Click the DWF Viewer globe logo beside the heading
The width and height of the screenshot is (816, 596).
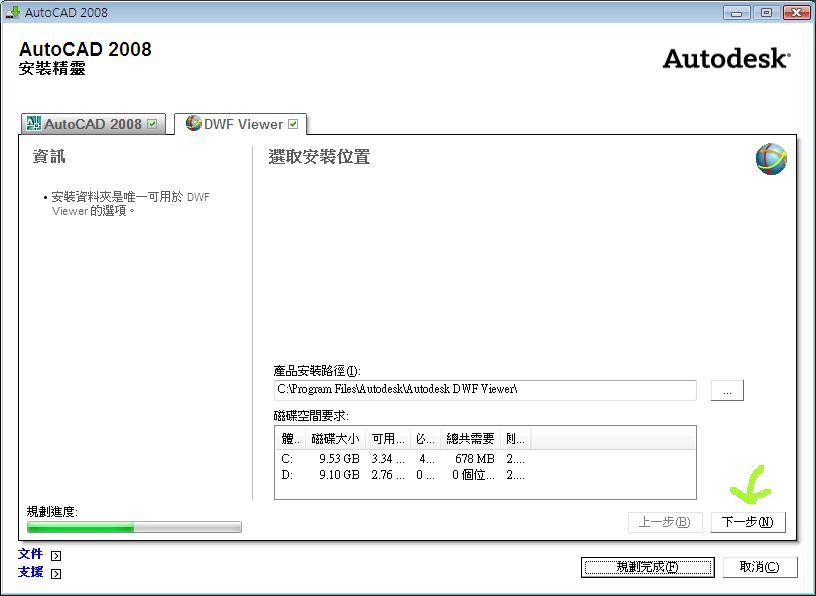click(771, 159)
